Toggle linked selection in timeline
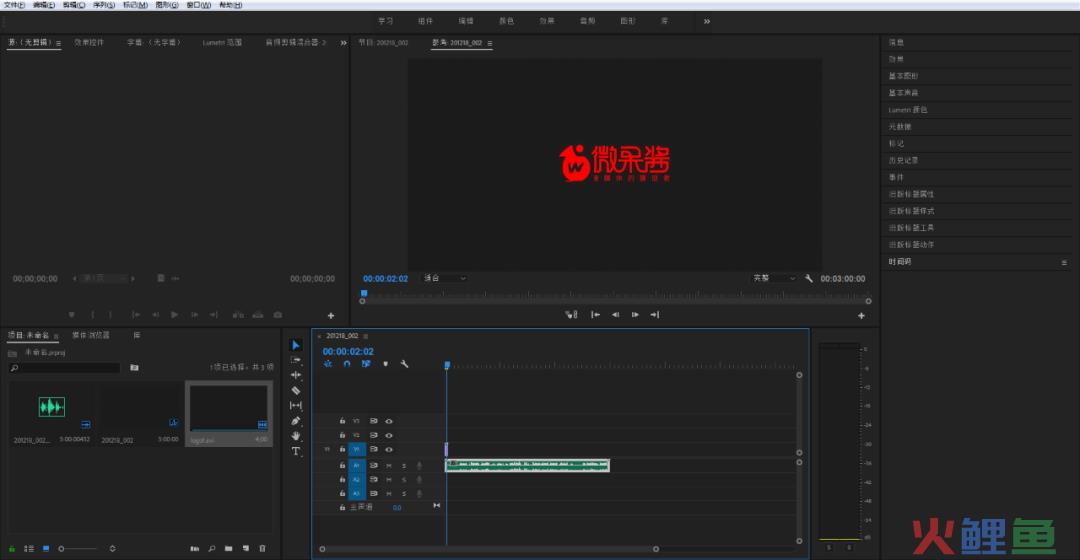 tap(366, 364)
